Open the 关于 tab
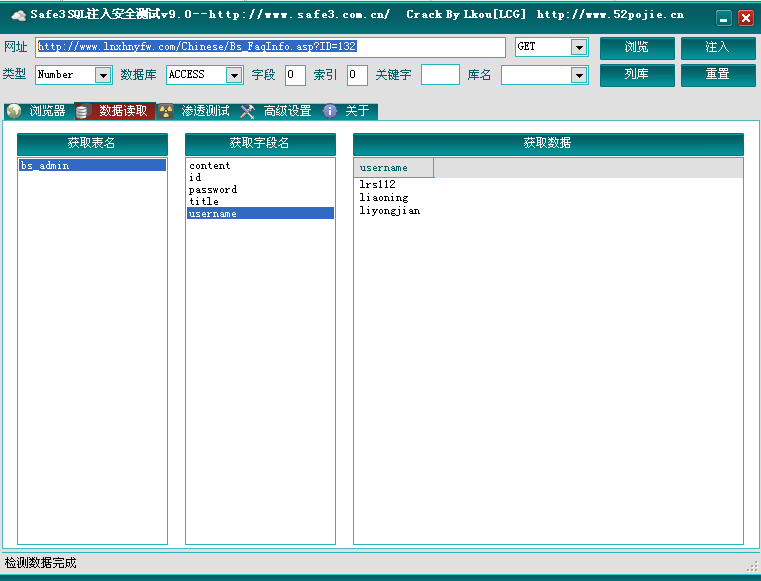This screenshot has height=581, width=761. [x=348, y=111]
